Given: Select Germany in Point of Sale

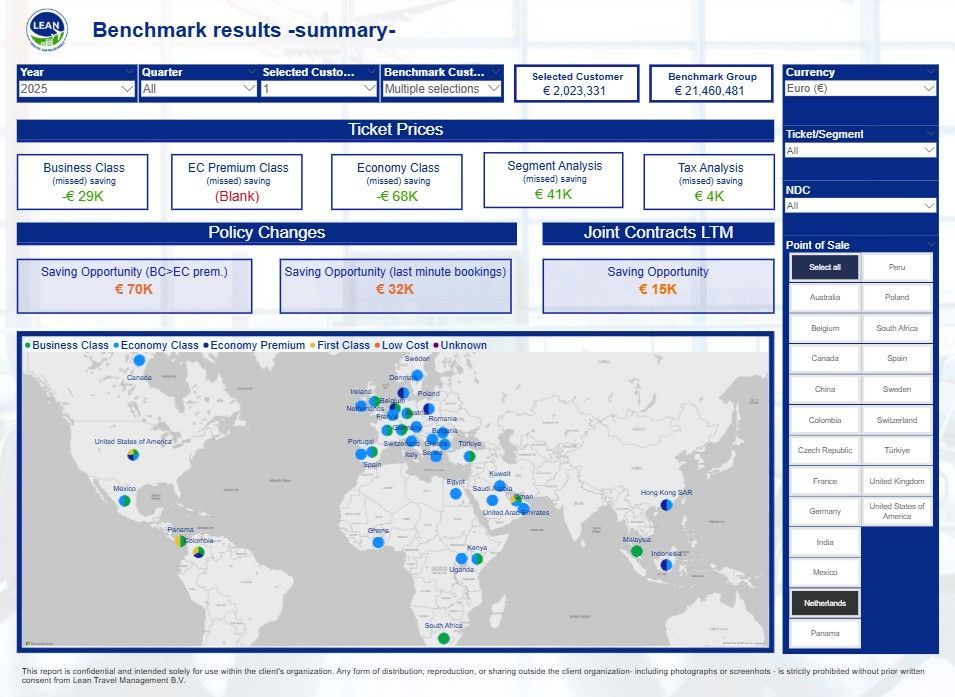Looking at the screenshot, I should [825, 511].
